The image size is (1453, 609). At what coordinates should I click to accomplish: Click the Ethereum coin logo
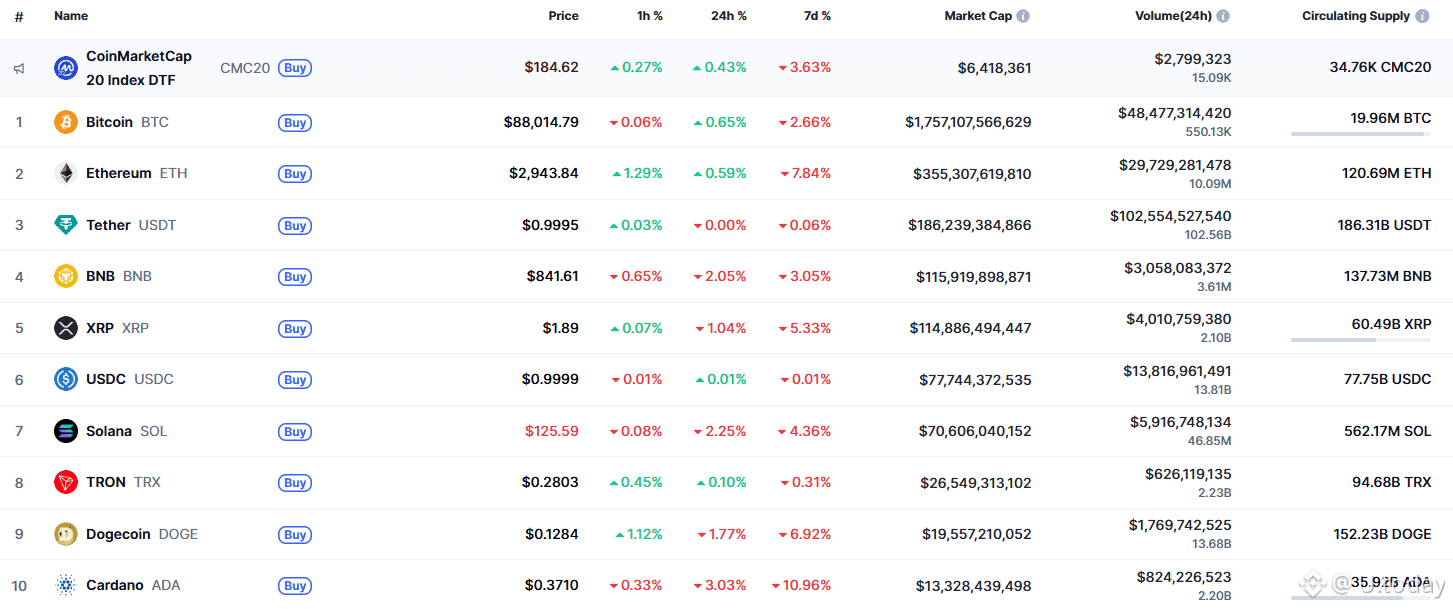[x=65, y=173]
